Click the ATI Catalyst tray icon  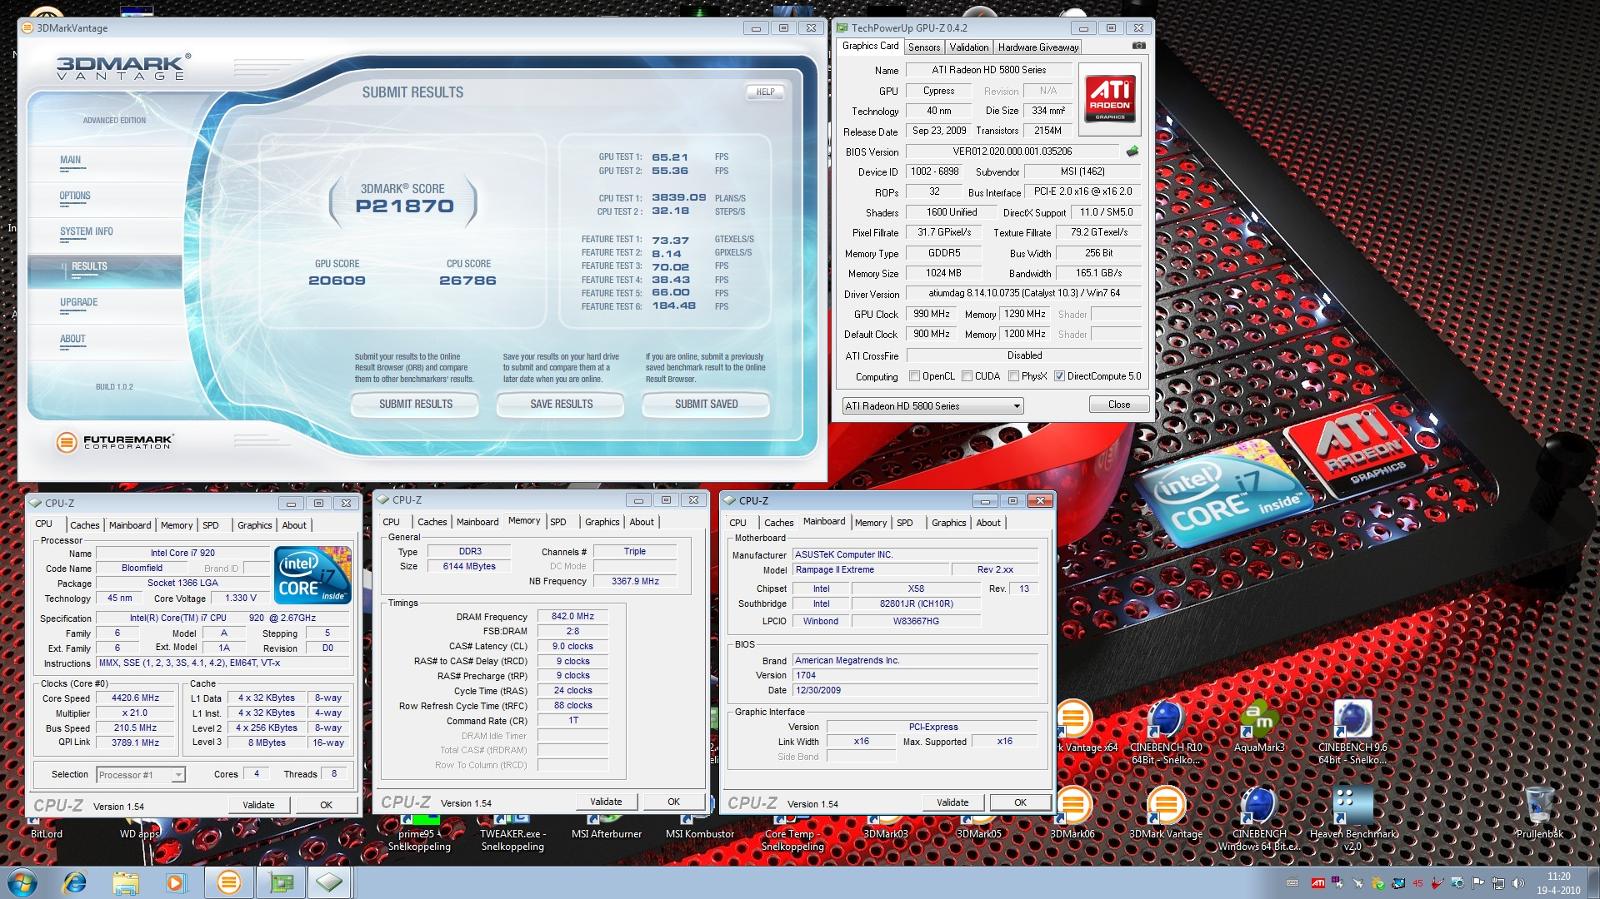click(x=1318, y=883)
